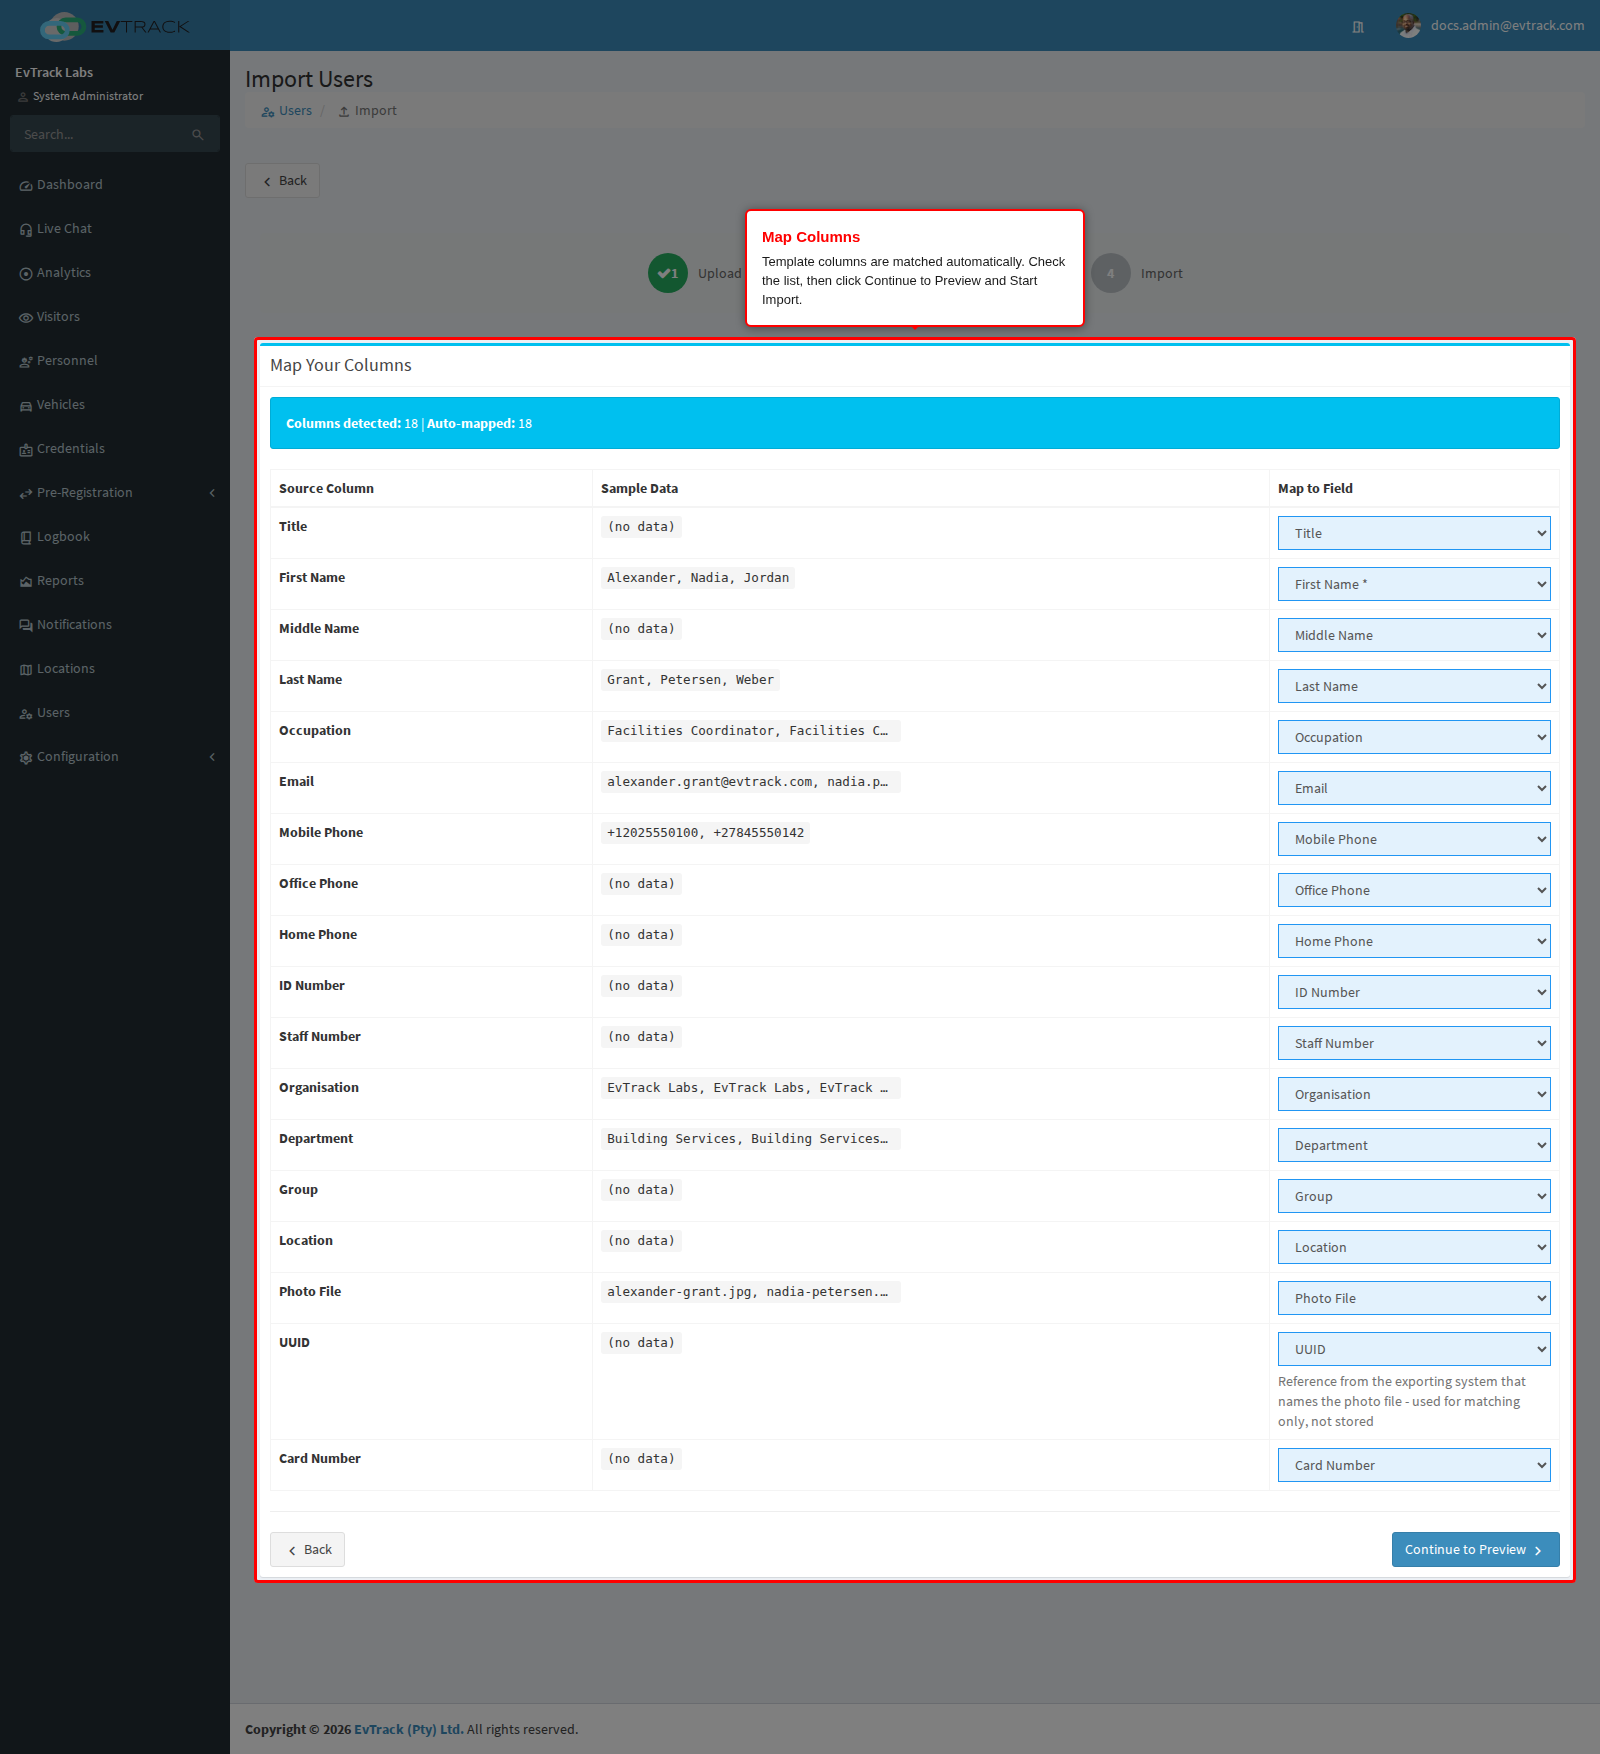1600x1754 pixels.
Task: Open the Department mapping dropdown
Action: tap(1414, 1145)
